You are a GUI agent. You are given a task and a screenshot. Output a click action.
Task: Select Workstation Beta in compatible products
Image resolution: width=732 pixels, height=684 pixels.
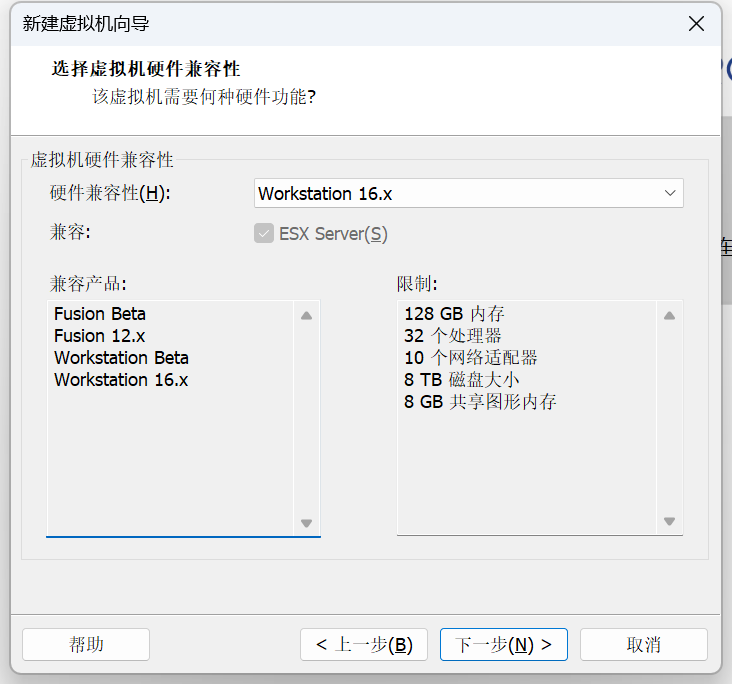(x=121, y=358)
